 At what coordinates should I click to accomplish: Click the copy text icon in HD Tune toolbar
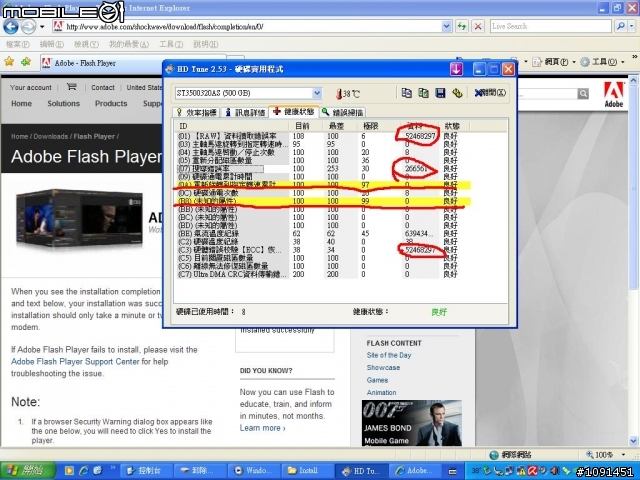pyautogui.click(x=407, y=93)
